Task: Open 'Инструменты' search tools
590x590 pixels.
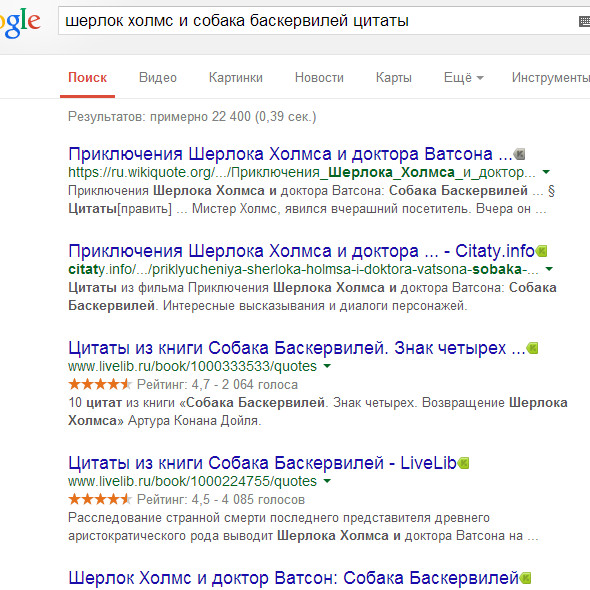Action: tap(550, 78)
